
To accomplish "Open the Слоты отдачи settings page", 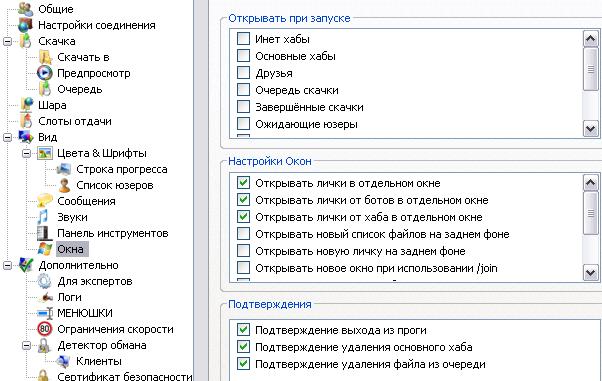I will click(x=75, y=121).
